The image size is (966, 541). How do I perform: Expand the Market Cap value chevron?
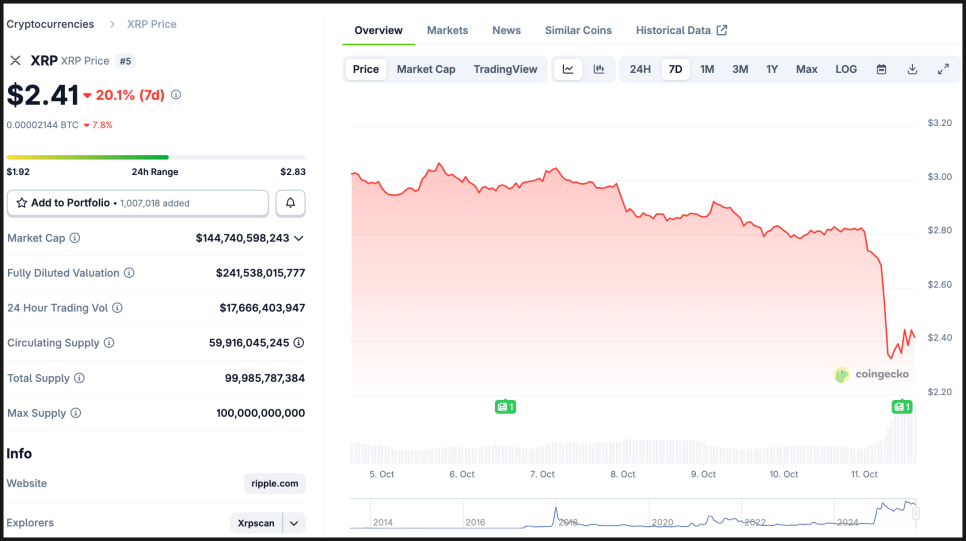coord(299,238)
